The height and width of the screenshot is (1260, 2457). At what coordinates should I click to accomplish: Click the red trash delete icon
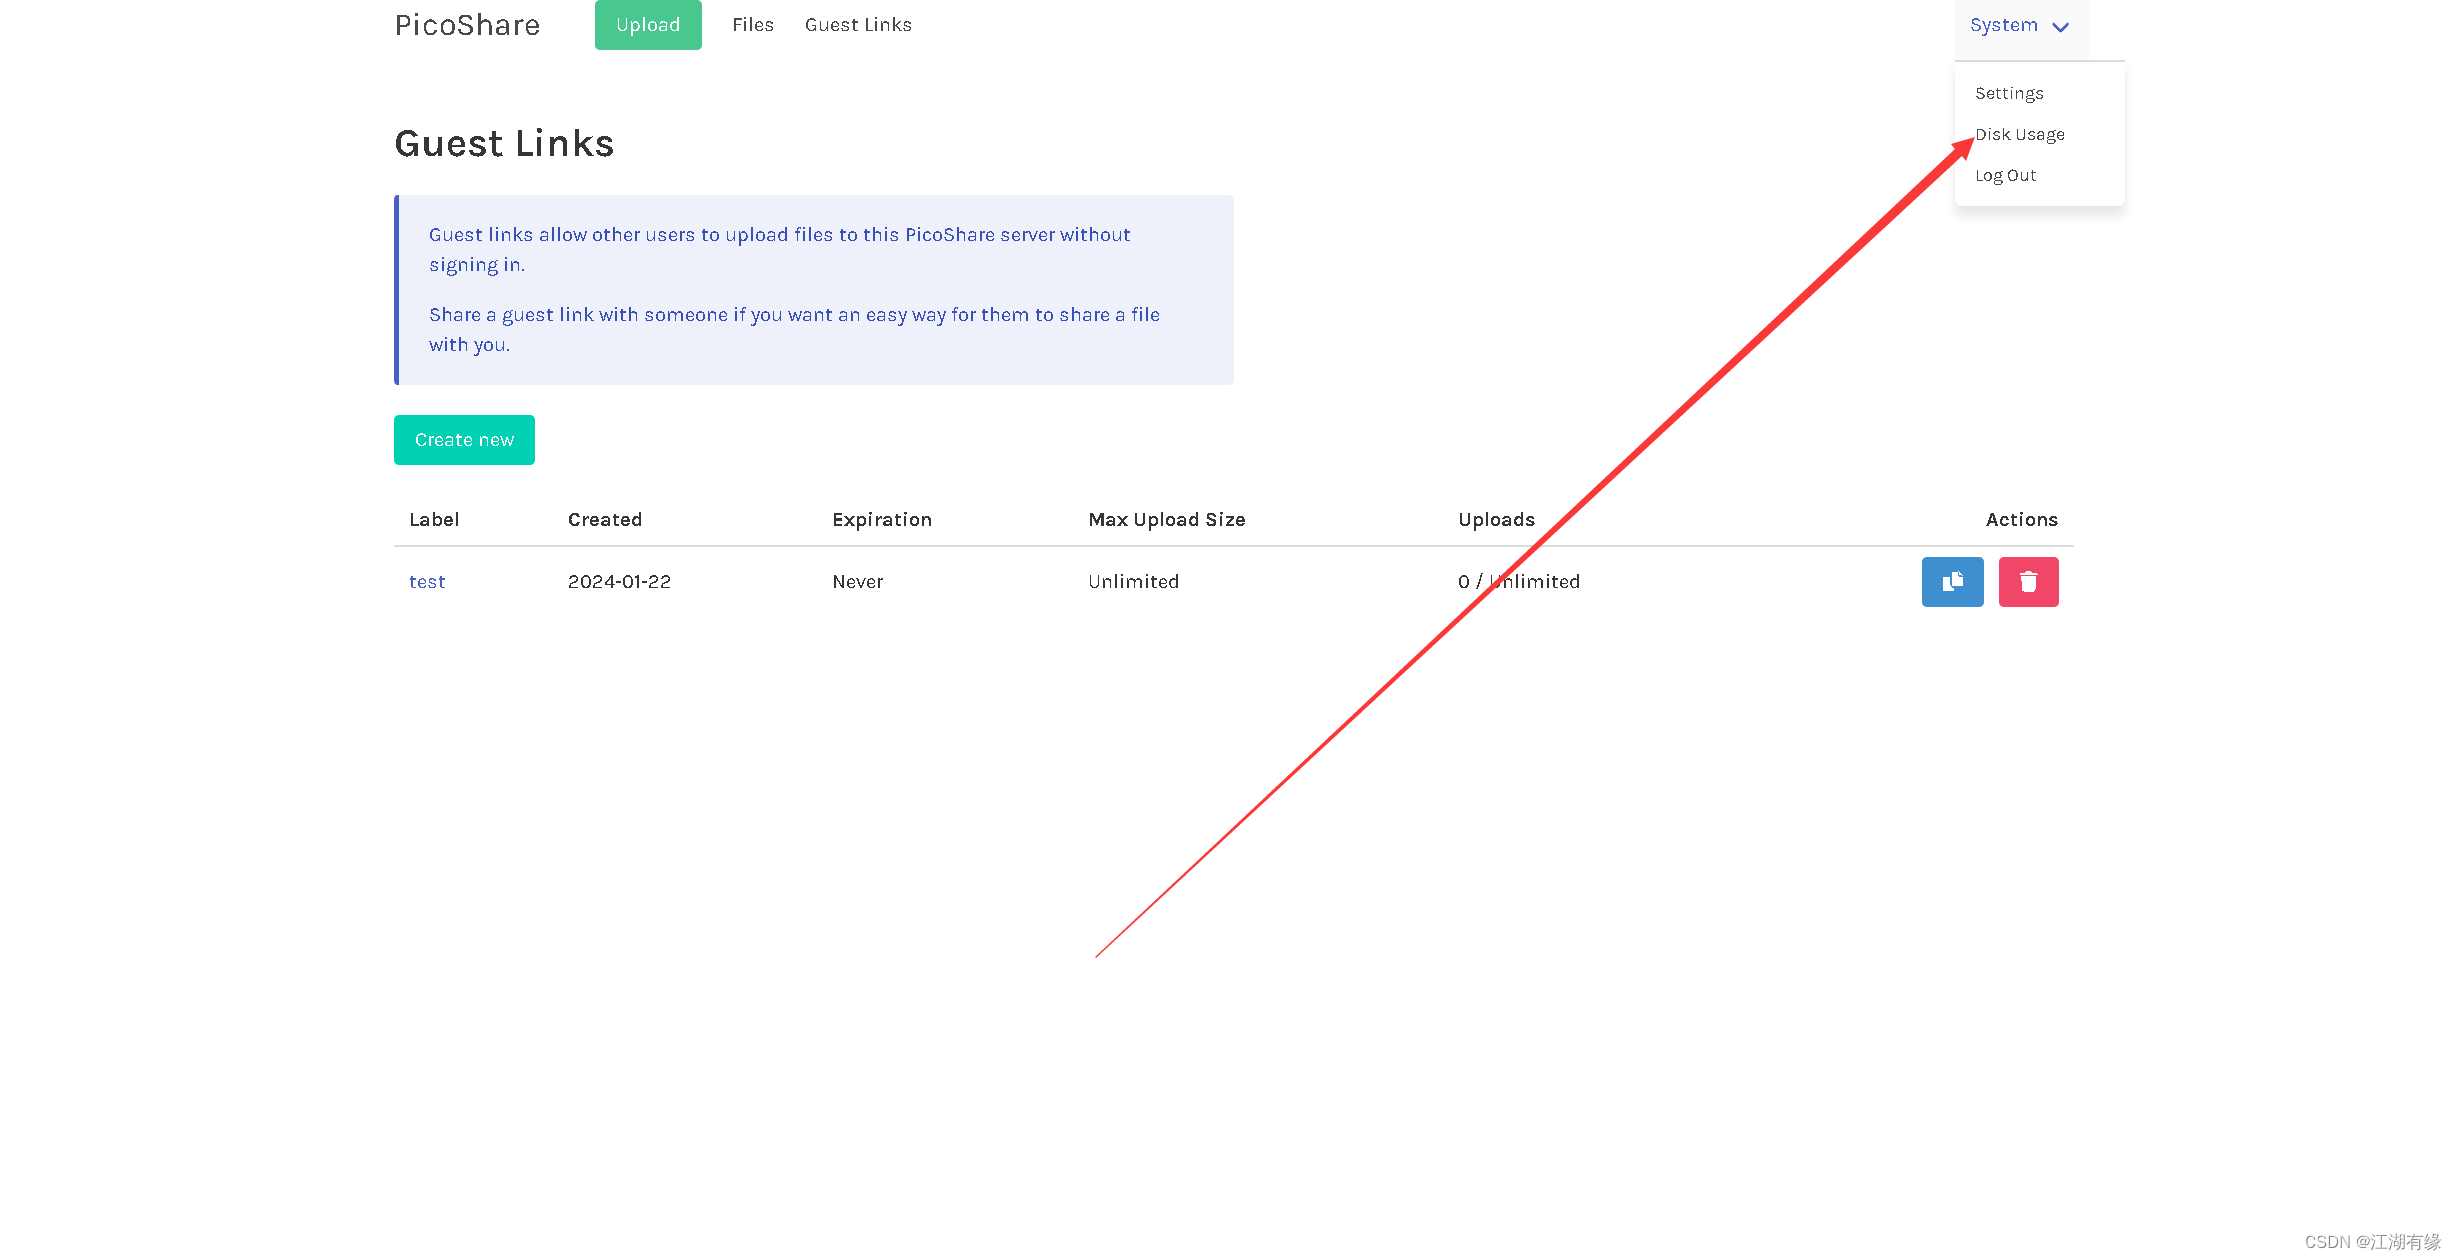coord(2027,581)
